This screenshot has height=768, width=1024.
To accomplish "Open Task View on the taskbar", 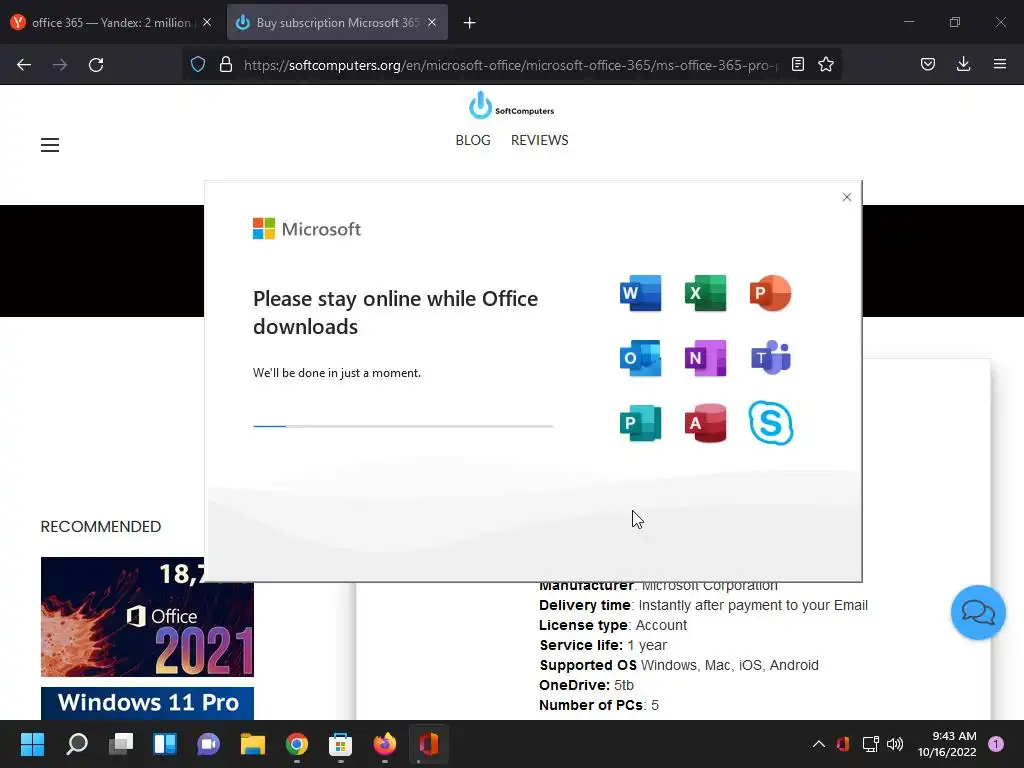I will 121,744.
